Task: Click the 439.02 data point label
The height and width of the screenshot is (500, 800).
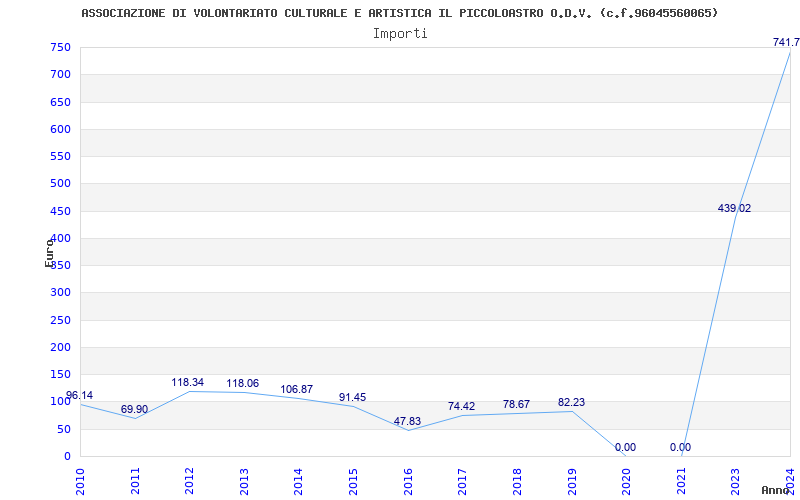Action: click(734, 208)
